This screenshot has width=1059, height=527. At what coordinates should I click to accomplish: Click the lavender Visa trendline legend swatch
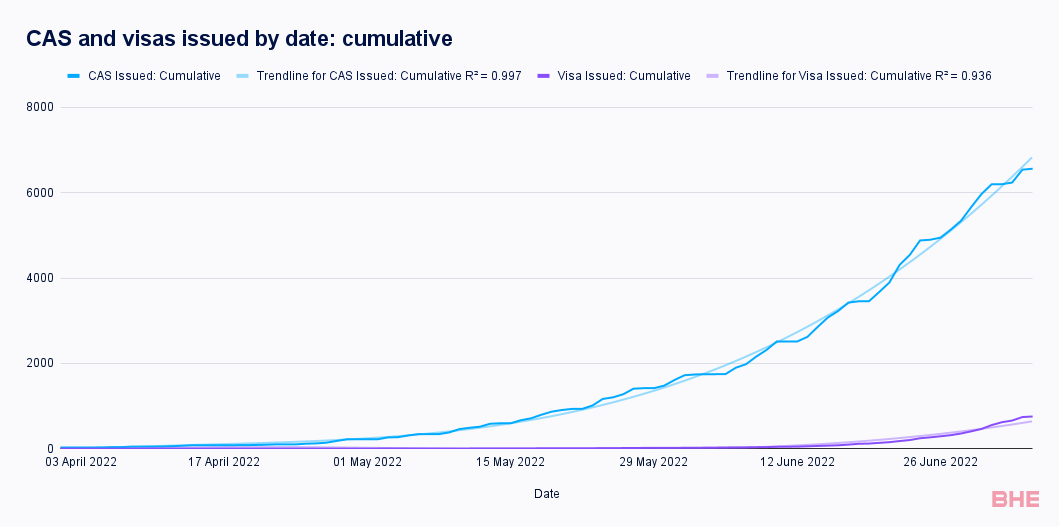[713, 76]
